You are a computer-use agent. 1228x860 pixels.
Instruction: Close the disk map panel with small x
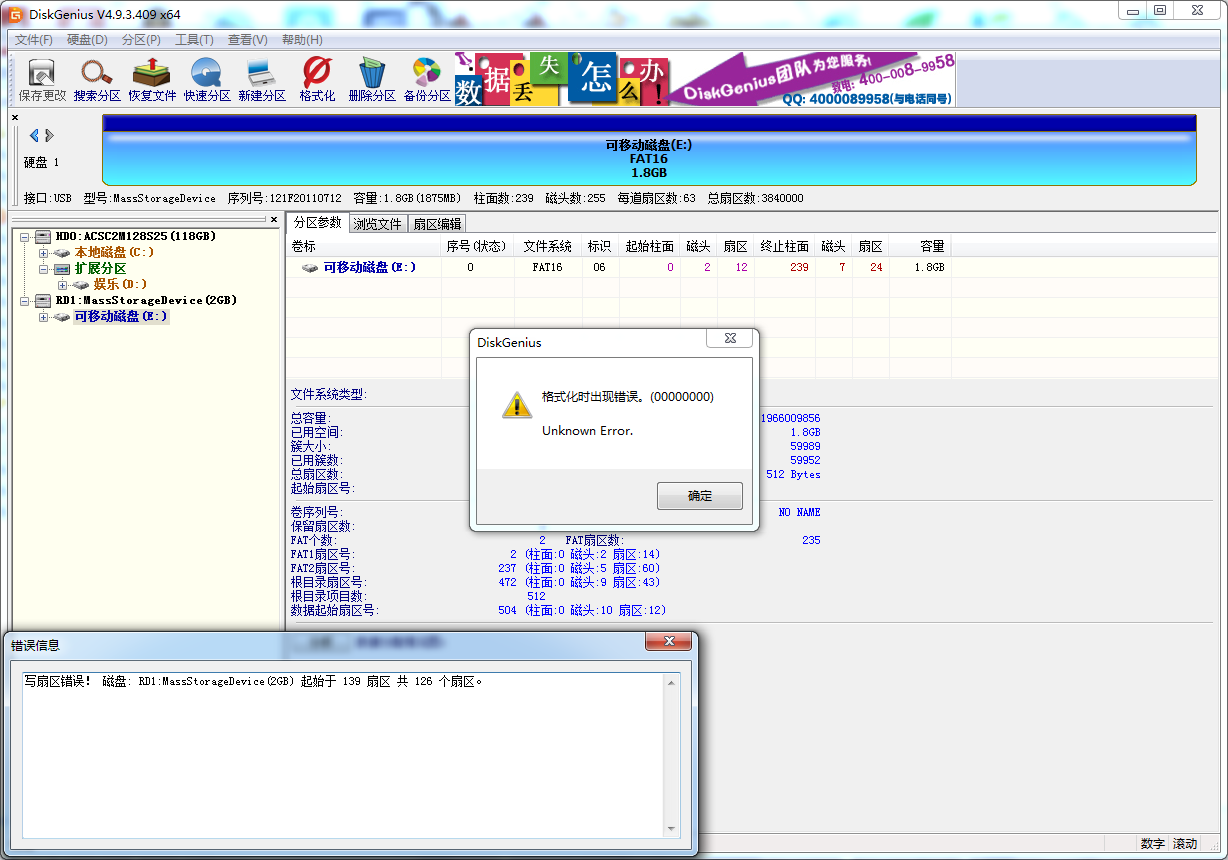(15, 117)
